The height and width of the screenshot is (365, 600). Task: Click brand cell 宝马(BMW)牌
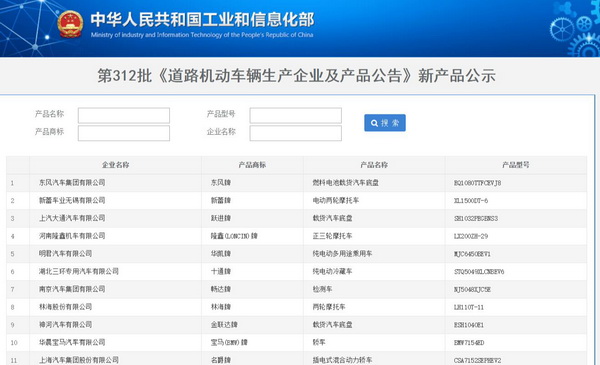(x=229, y=342)
